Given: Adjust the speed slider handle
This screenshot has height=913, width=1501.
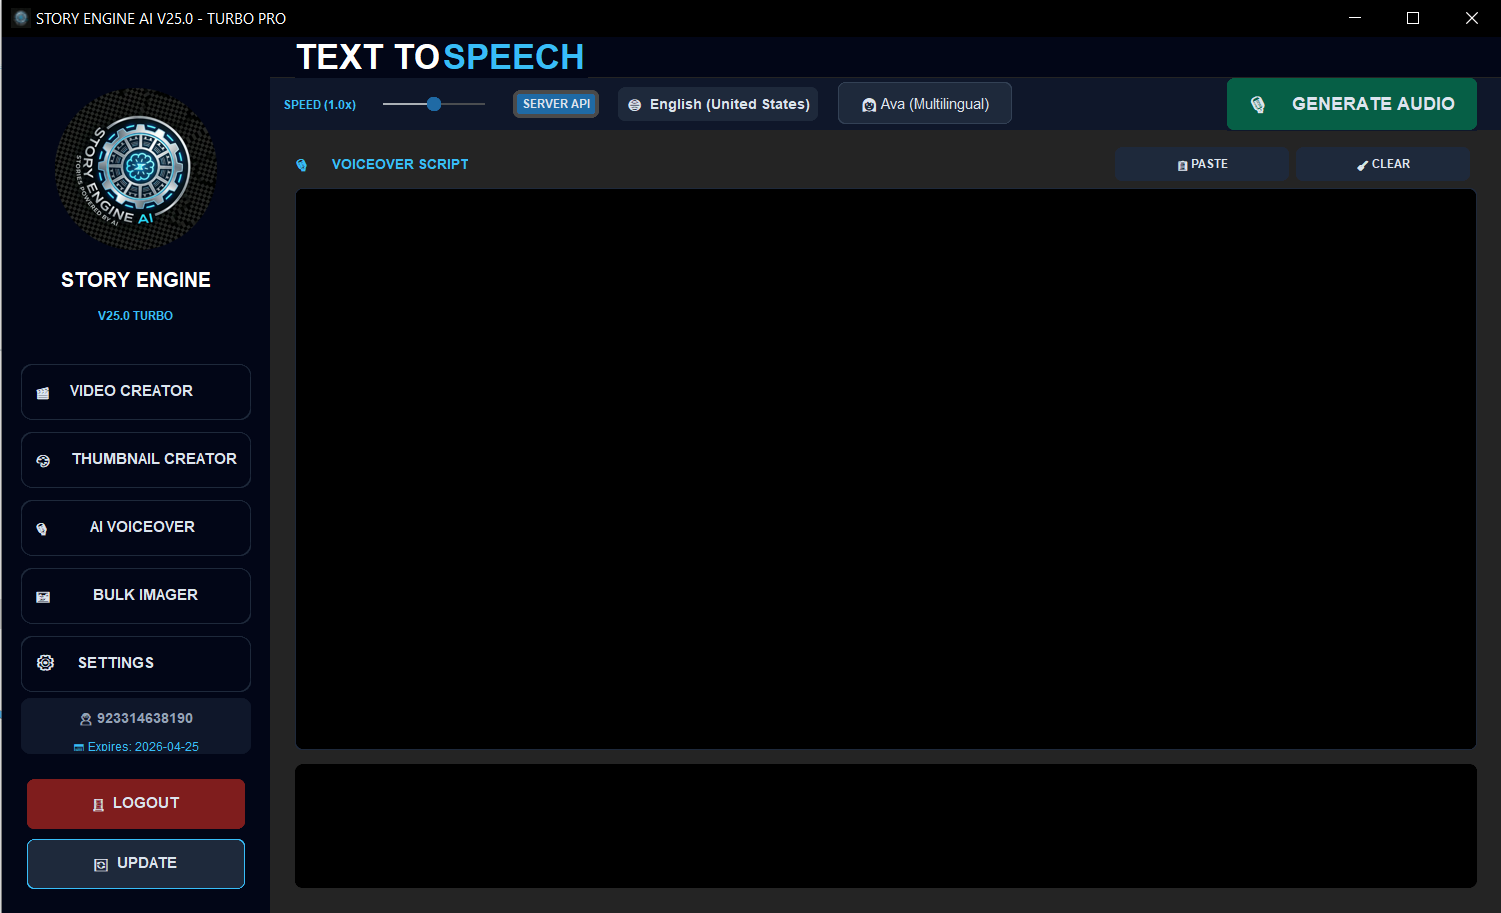Looking at the screenshot, I should coord(433,103).
